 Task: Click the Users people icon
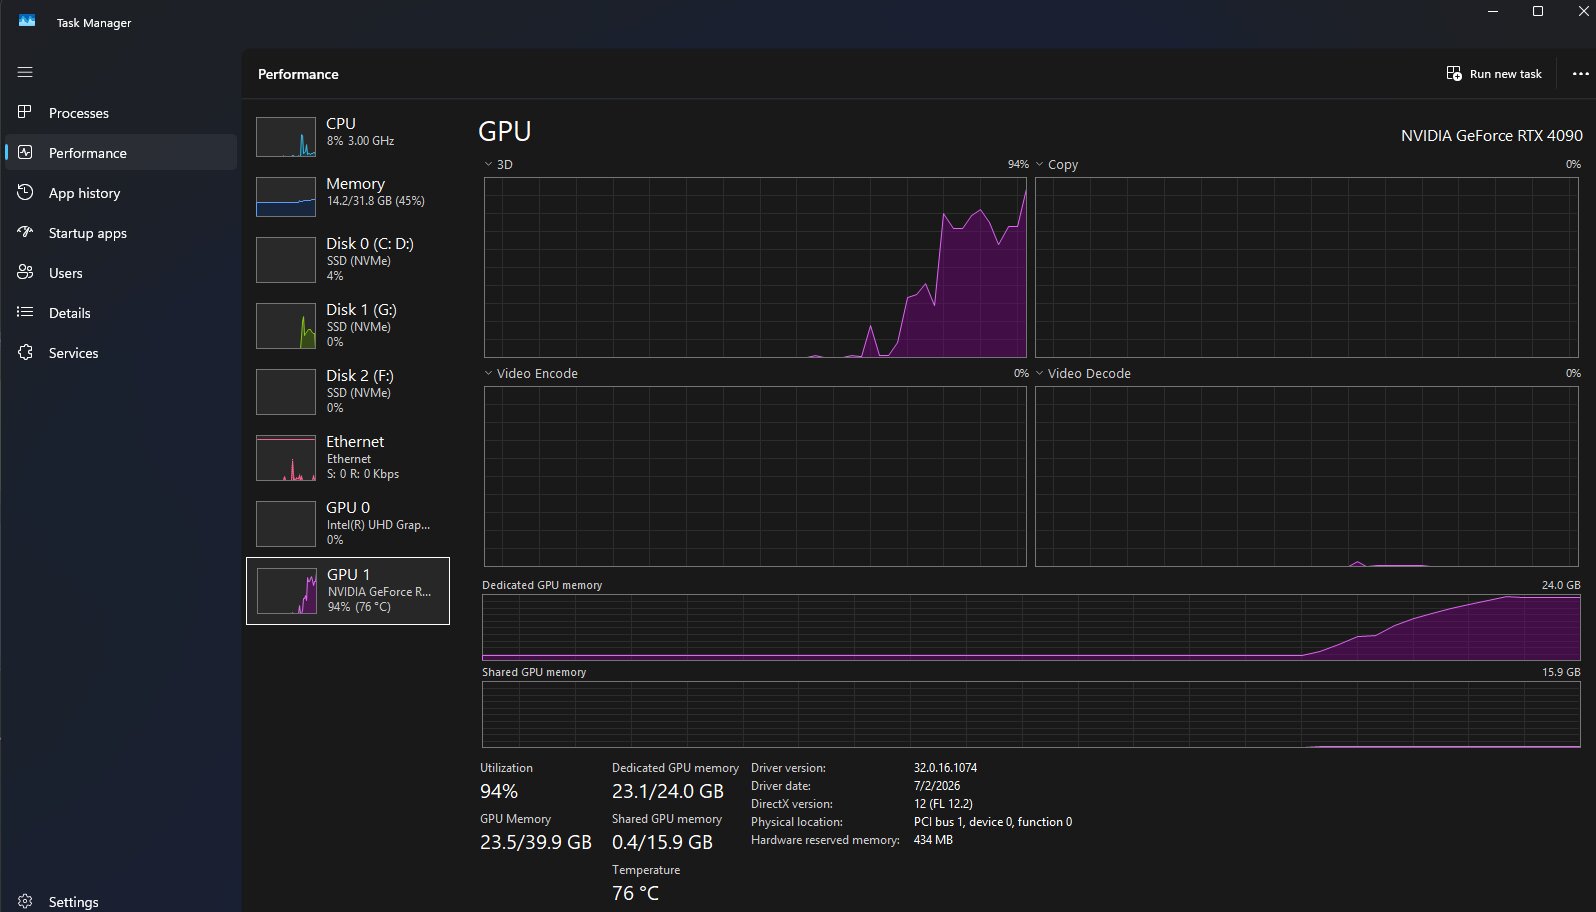point(25,272)
